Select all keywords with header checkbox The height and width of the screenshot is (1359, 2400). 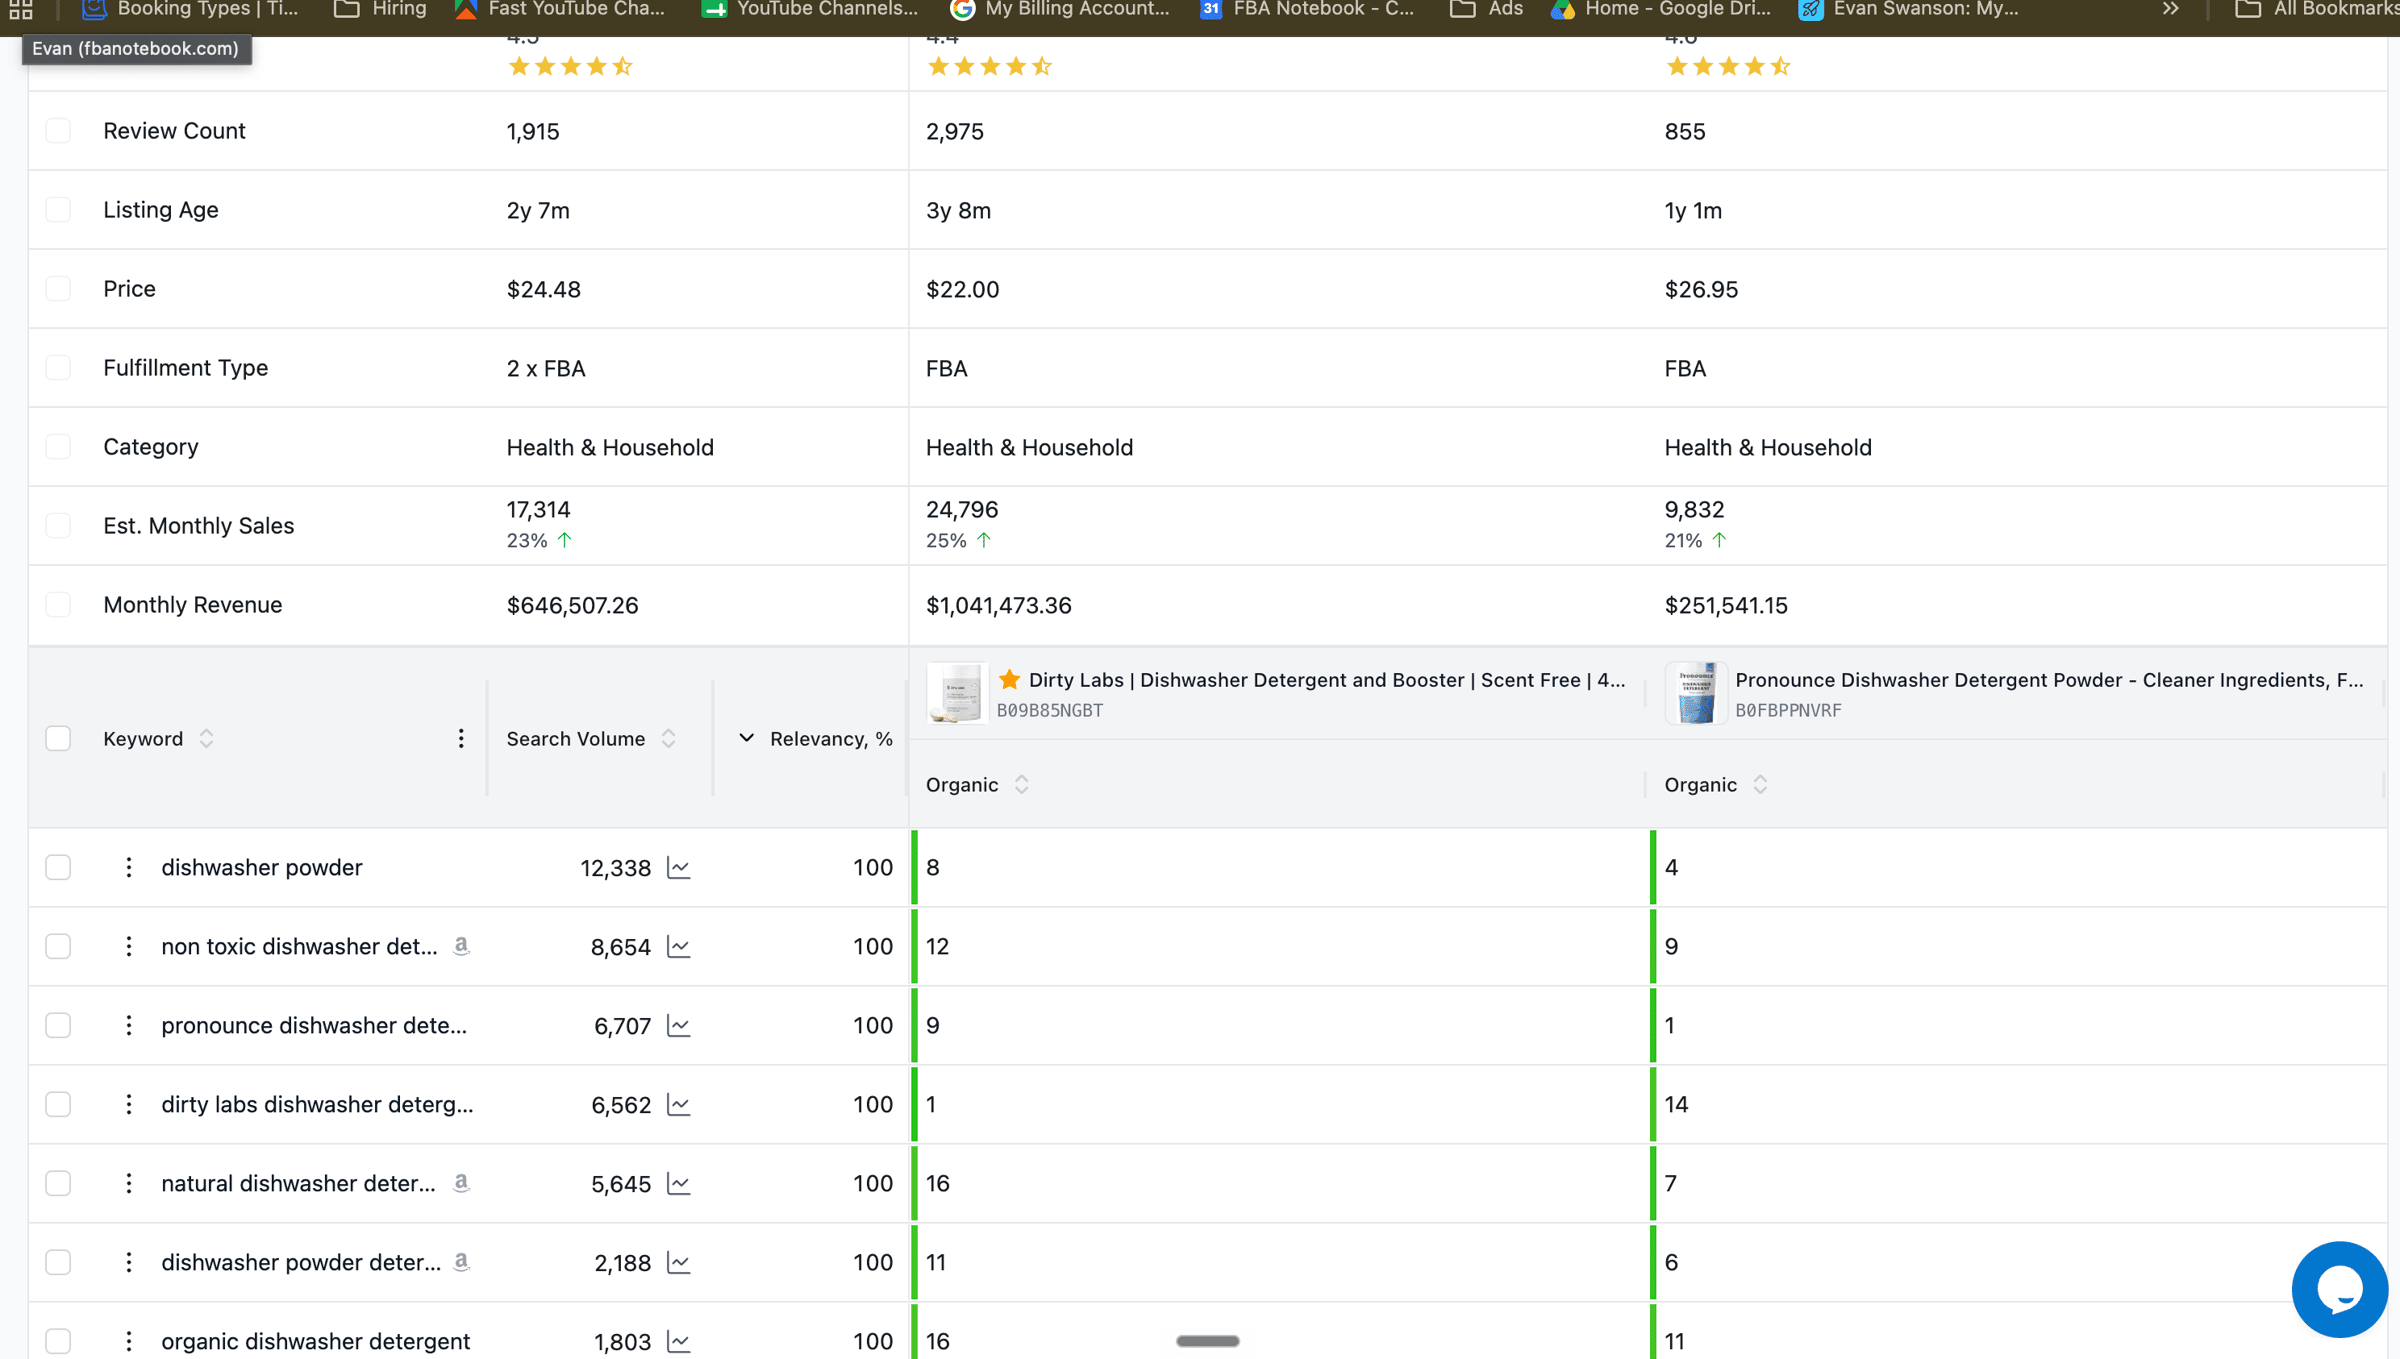[x=58, y=738]
